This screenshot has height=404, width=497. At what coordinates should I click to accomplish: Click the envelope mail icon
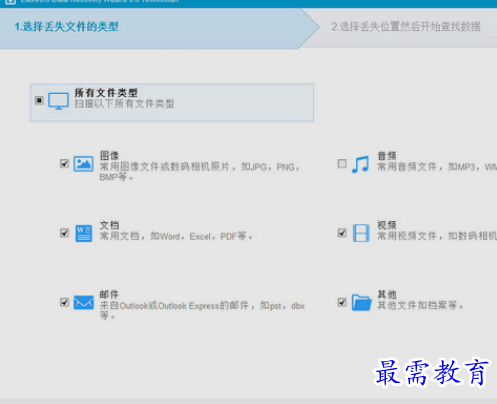tap(83, 302)
